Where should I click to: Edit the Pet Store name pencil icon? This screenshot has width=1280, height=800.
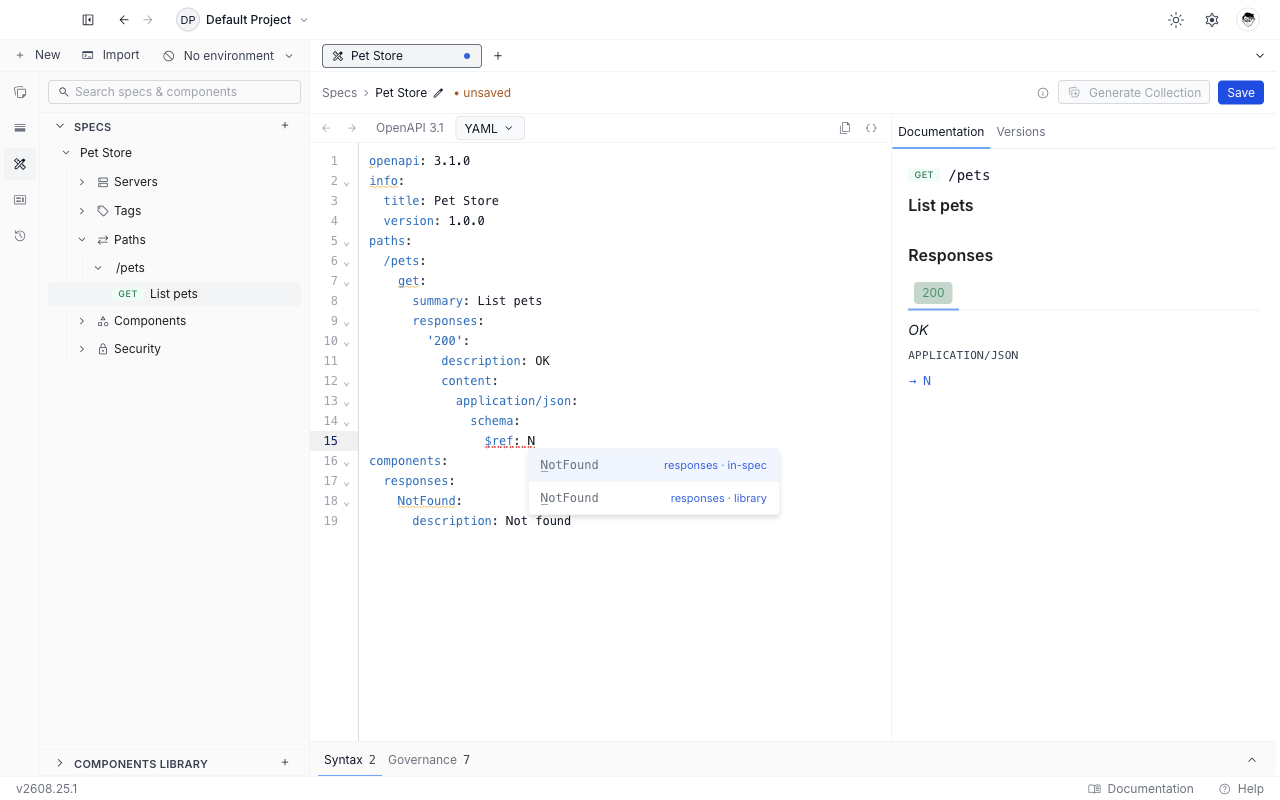(x=438, y=93)
